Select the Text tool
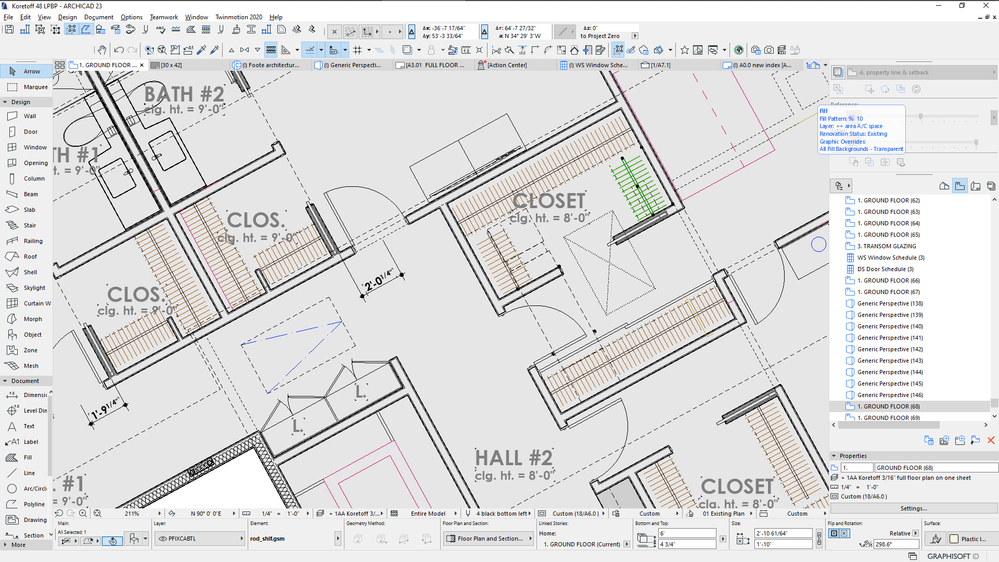This screenshot has height=562, width=999. click(x=25, y=426)
